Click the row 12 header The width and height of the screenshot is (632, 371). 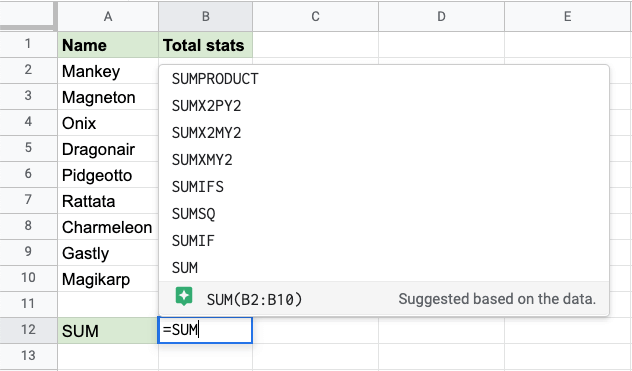(28, 330)
